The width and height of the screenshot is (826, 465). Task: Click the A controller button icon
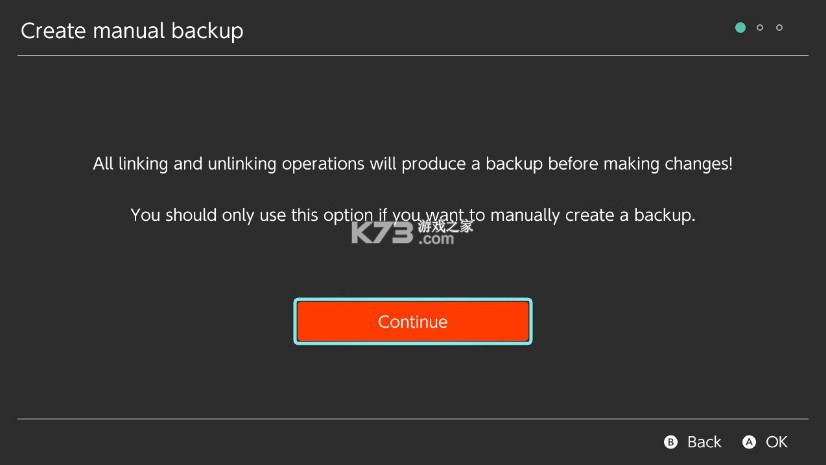coord(749,442)
